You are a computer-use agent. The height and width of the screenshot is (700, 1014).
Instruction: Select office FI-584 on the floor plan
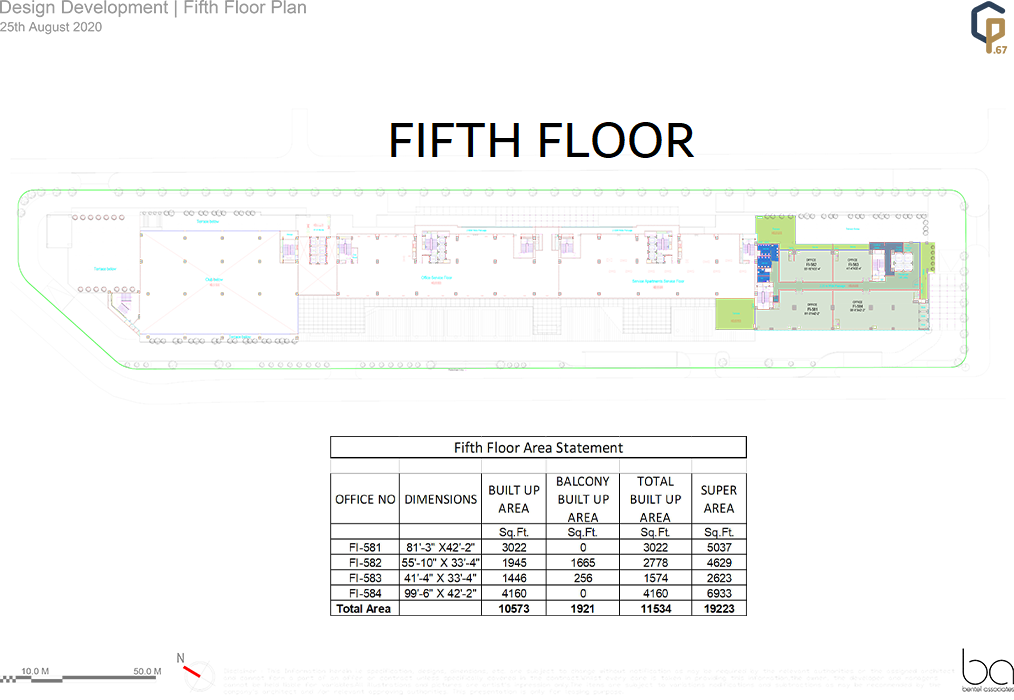[857, 306]
